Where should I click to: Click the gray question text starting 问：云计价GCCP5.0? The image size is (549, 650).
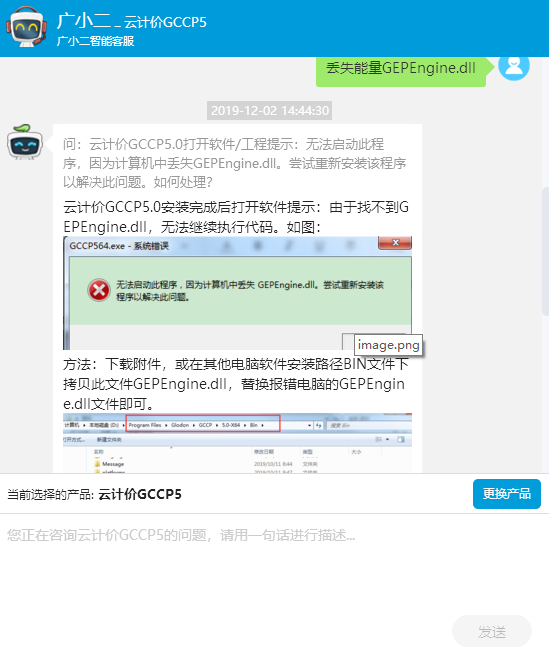click(234, 163)
